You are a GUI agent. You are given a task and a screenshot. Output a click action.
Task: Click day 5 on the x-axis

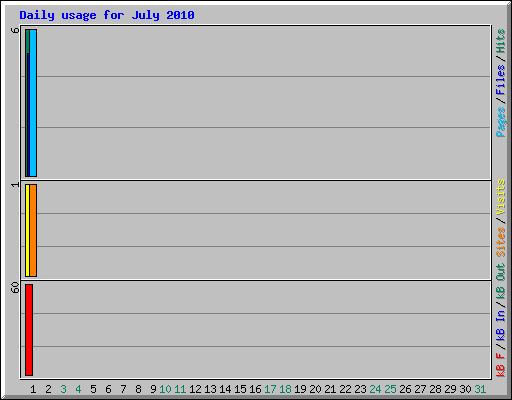[x=93, y=389]
